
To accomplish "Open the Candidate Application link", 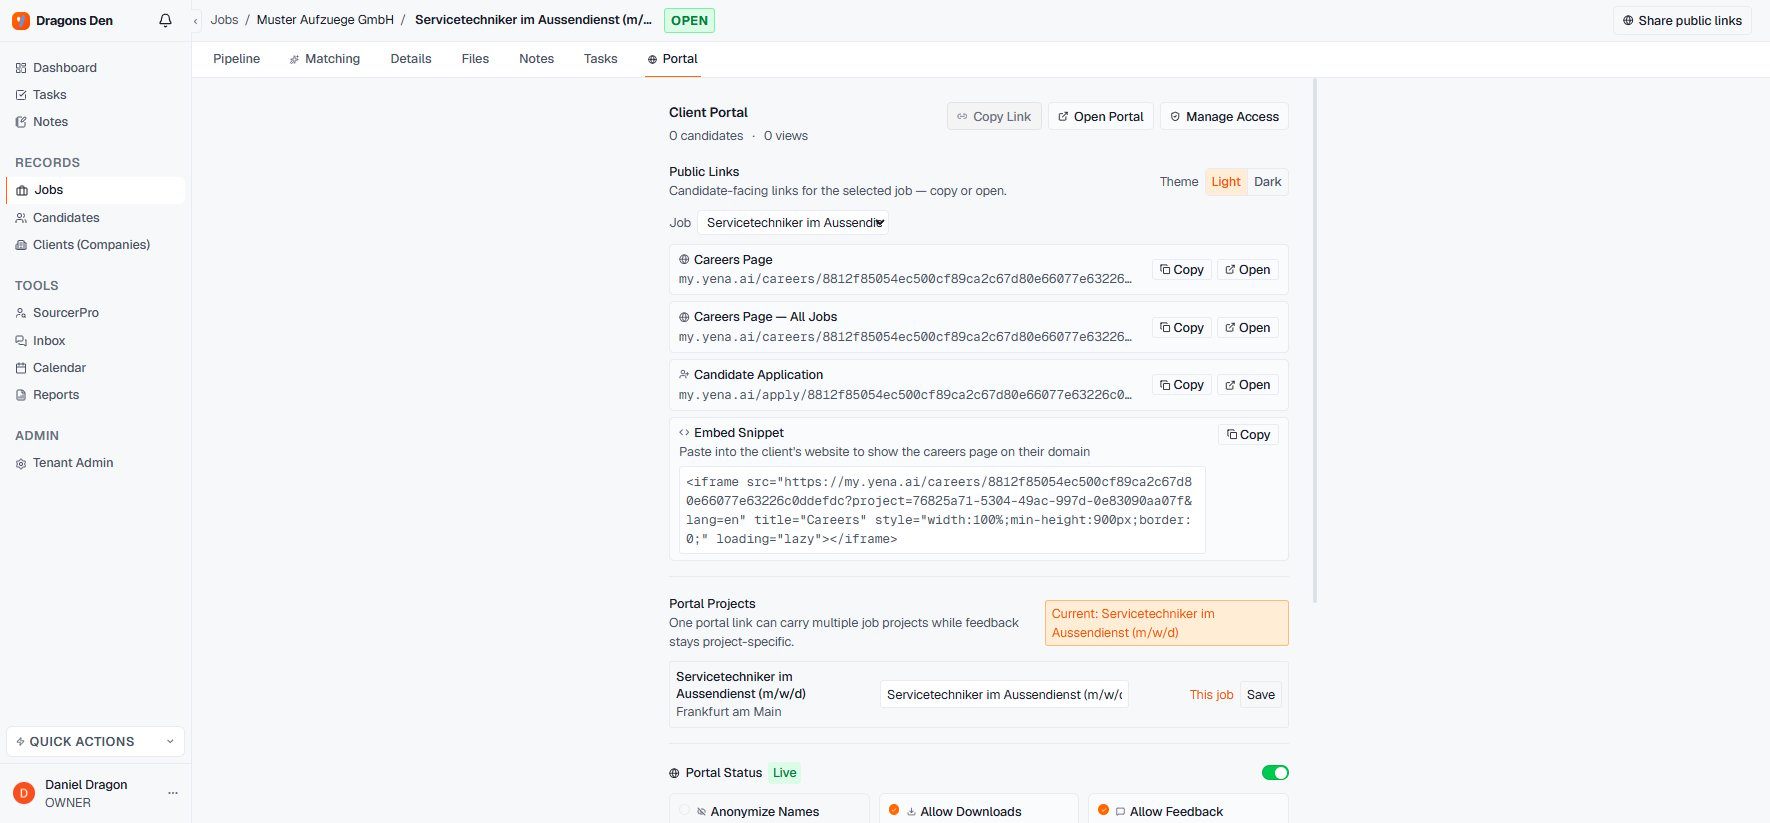I will click(1248, 385).
